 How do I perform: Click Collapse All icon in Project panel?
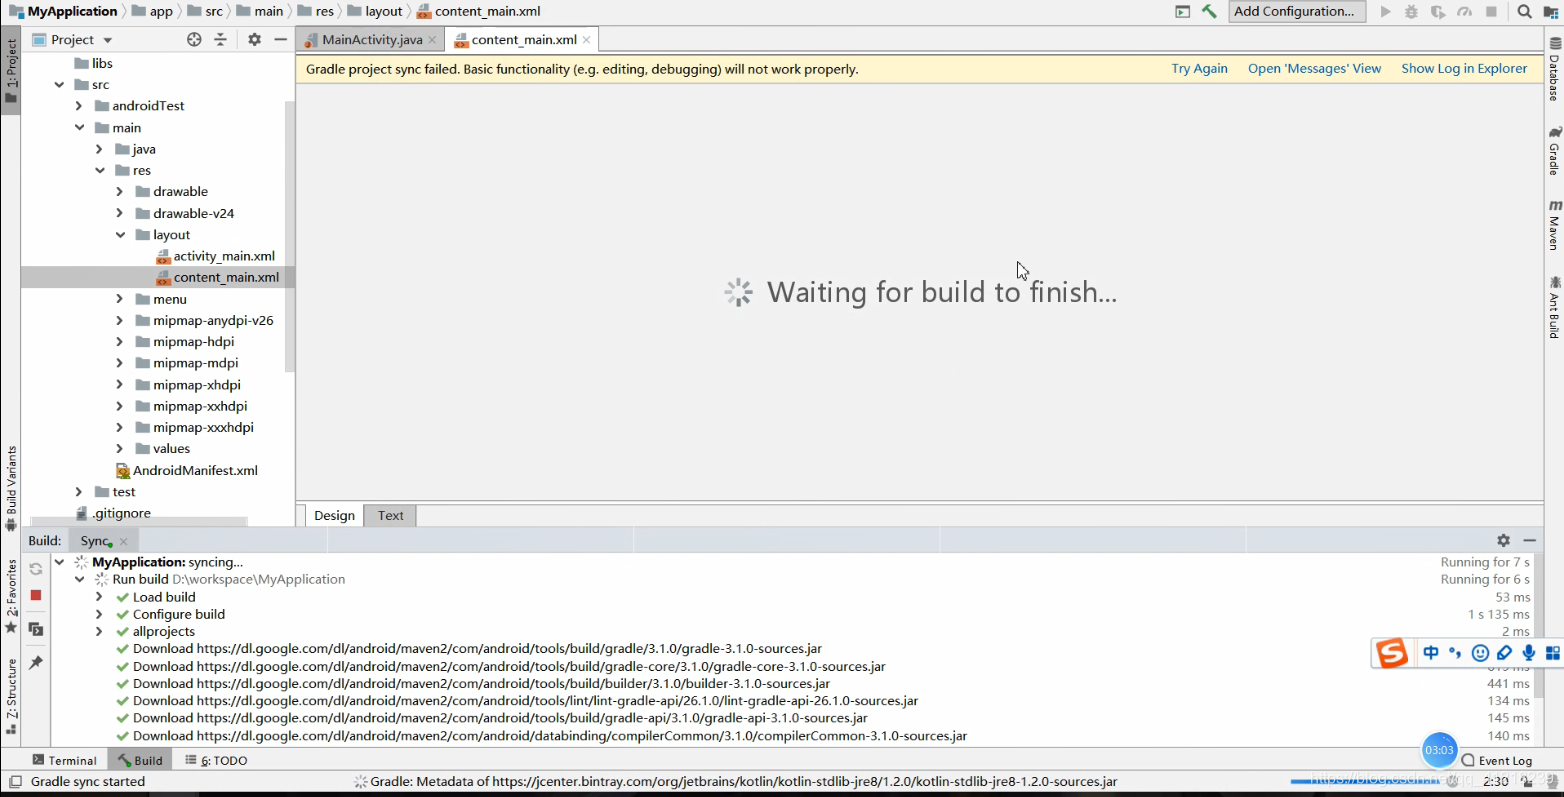[220, 39]
